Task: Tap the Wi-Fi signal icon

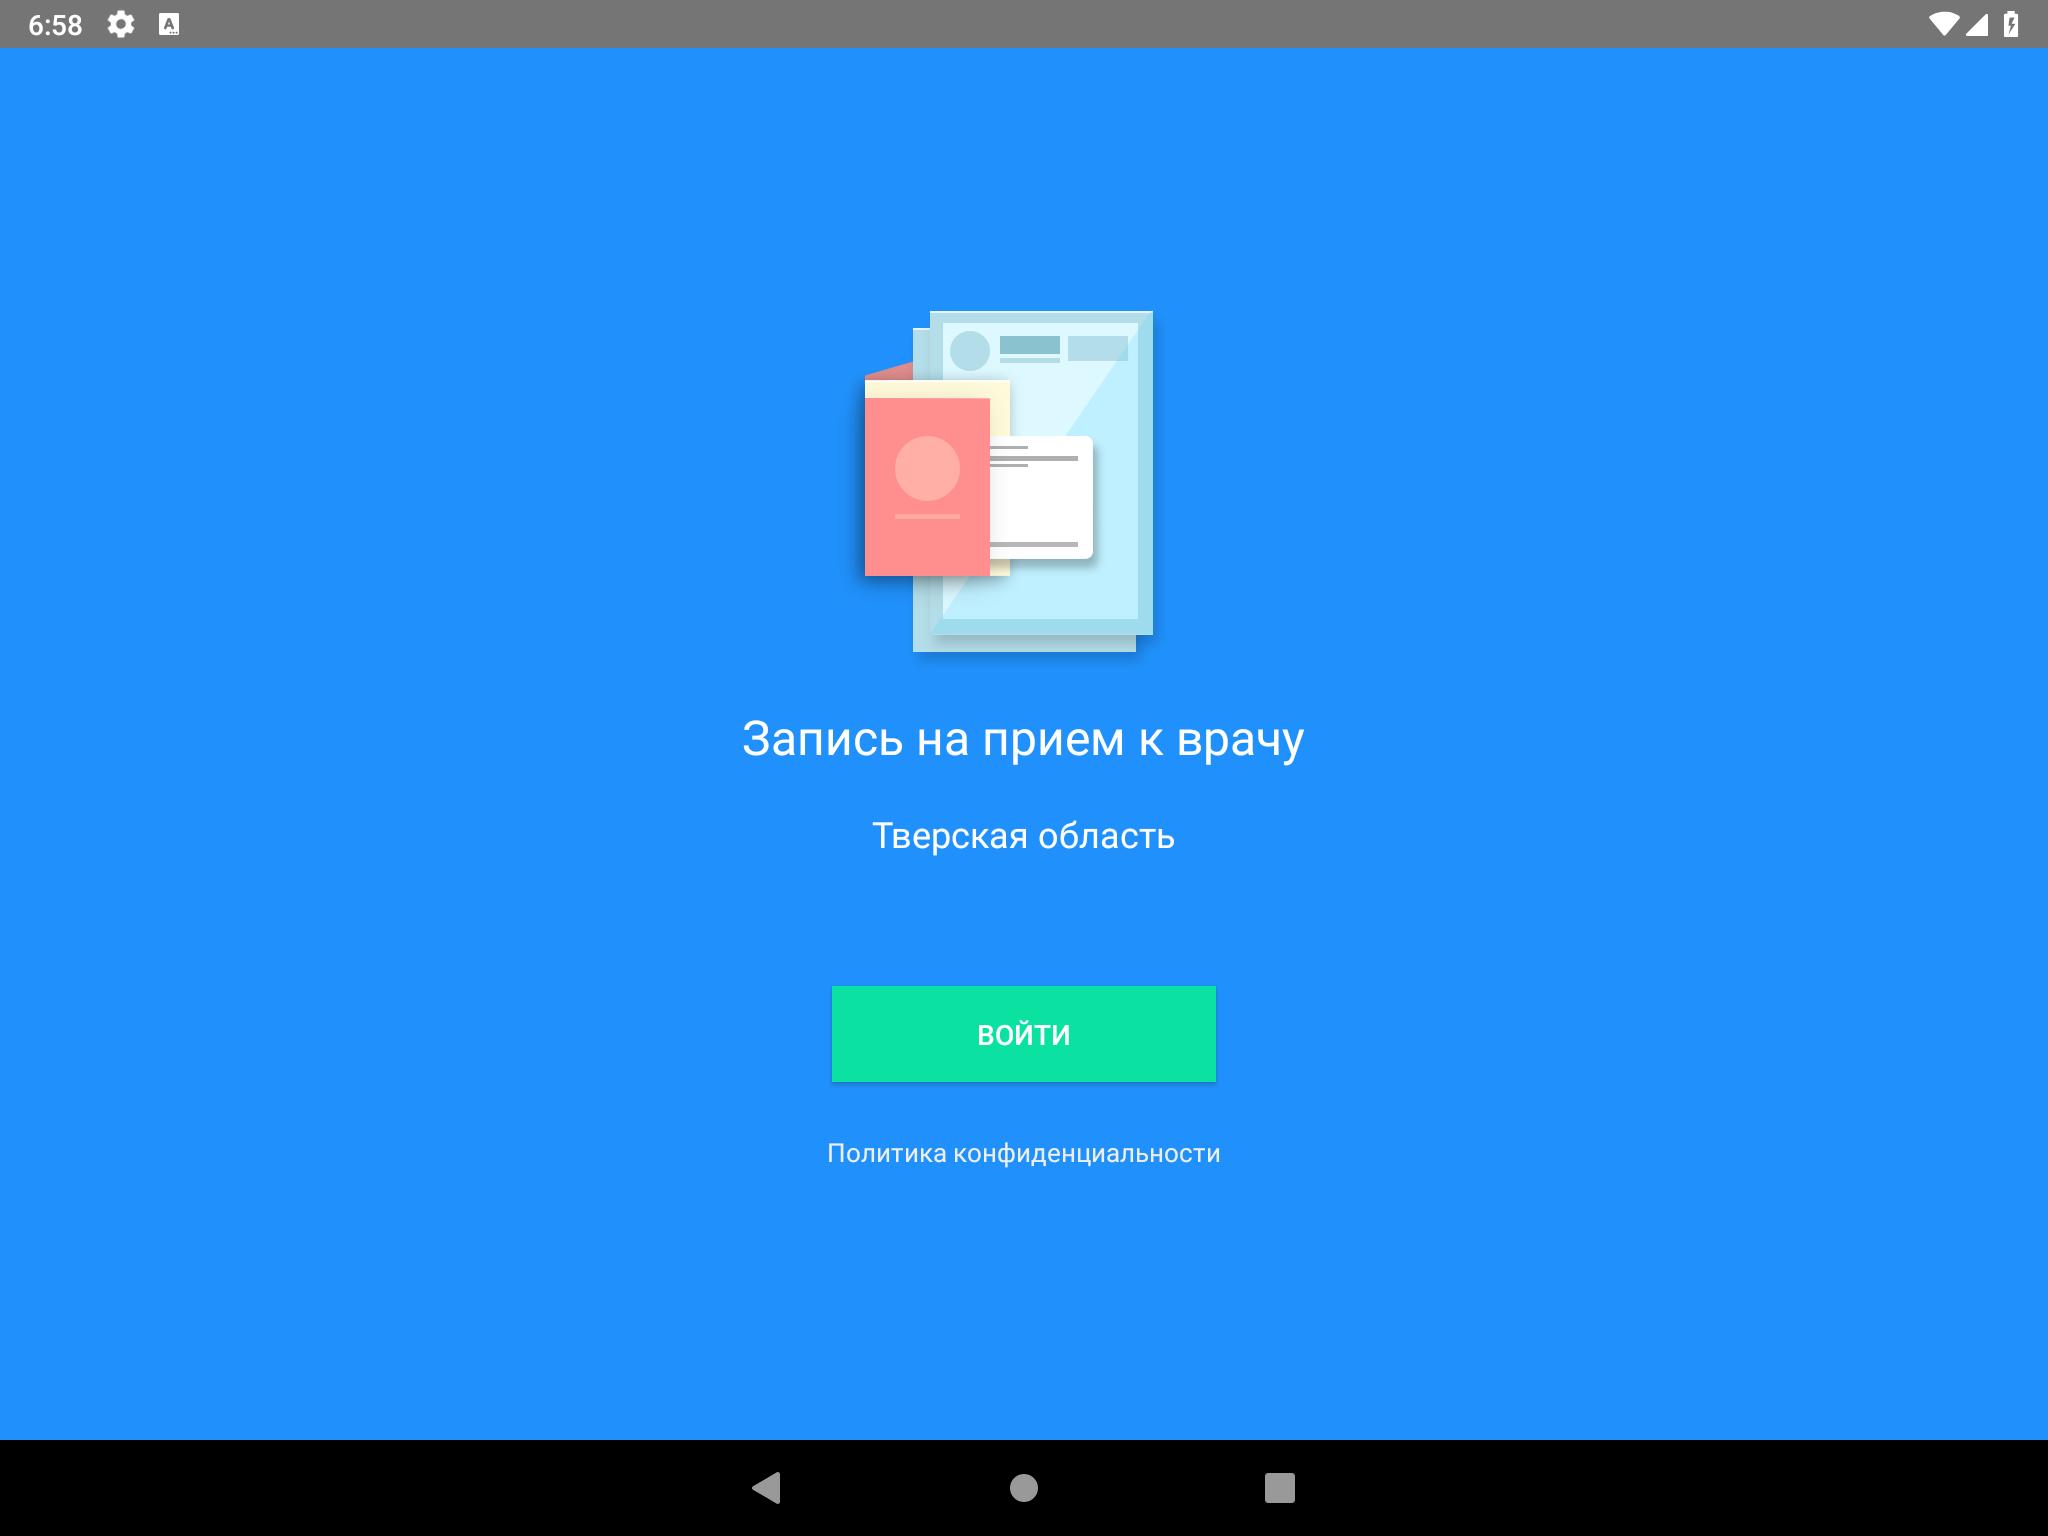Action: (x=1944, y=24)
